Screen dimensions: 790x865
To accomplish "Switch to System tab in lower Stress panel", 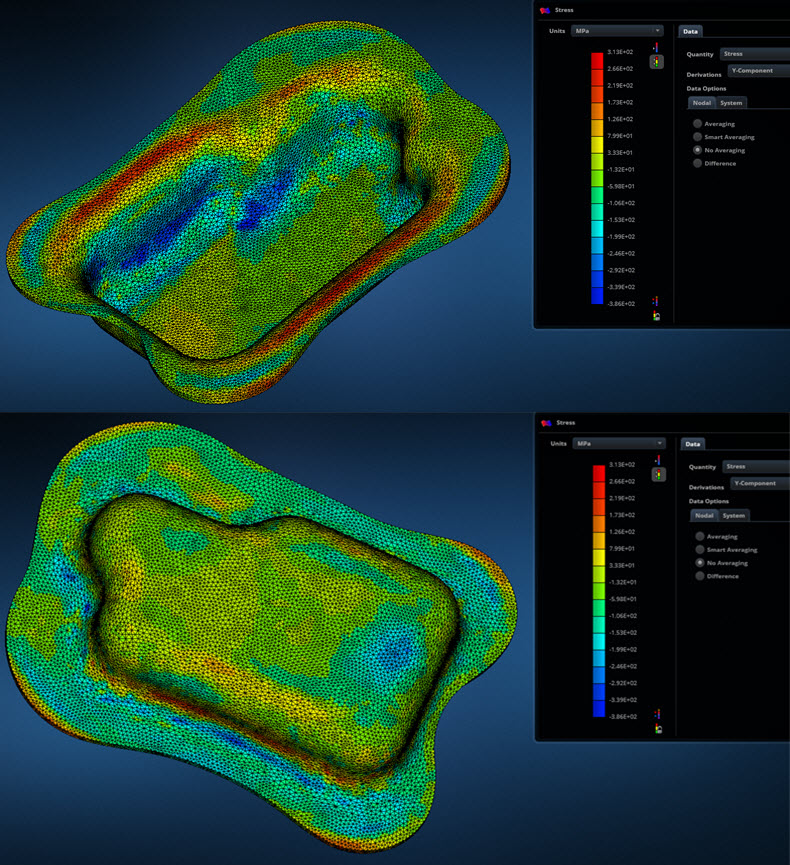I will click(734, 515).
